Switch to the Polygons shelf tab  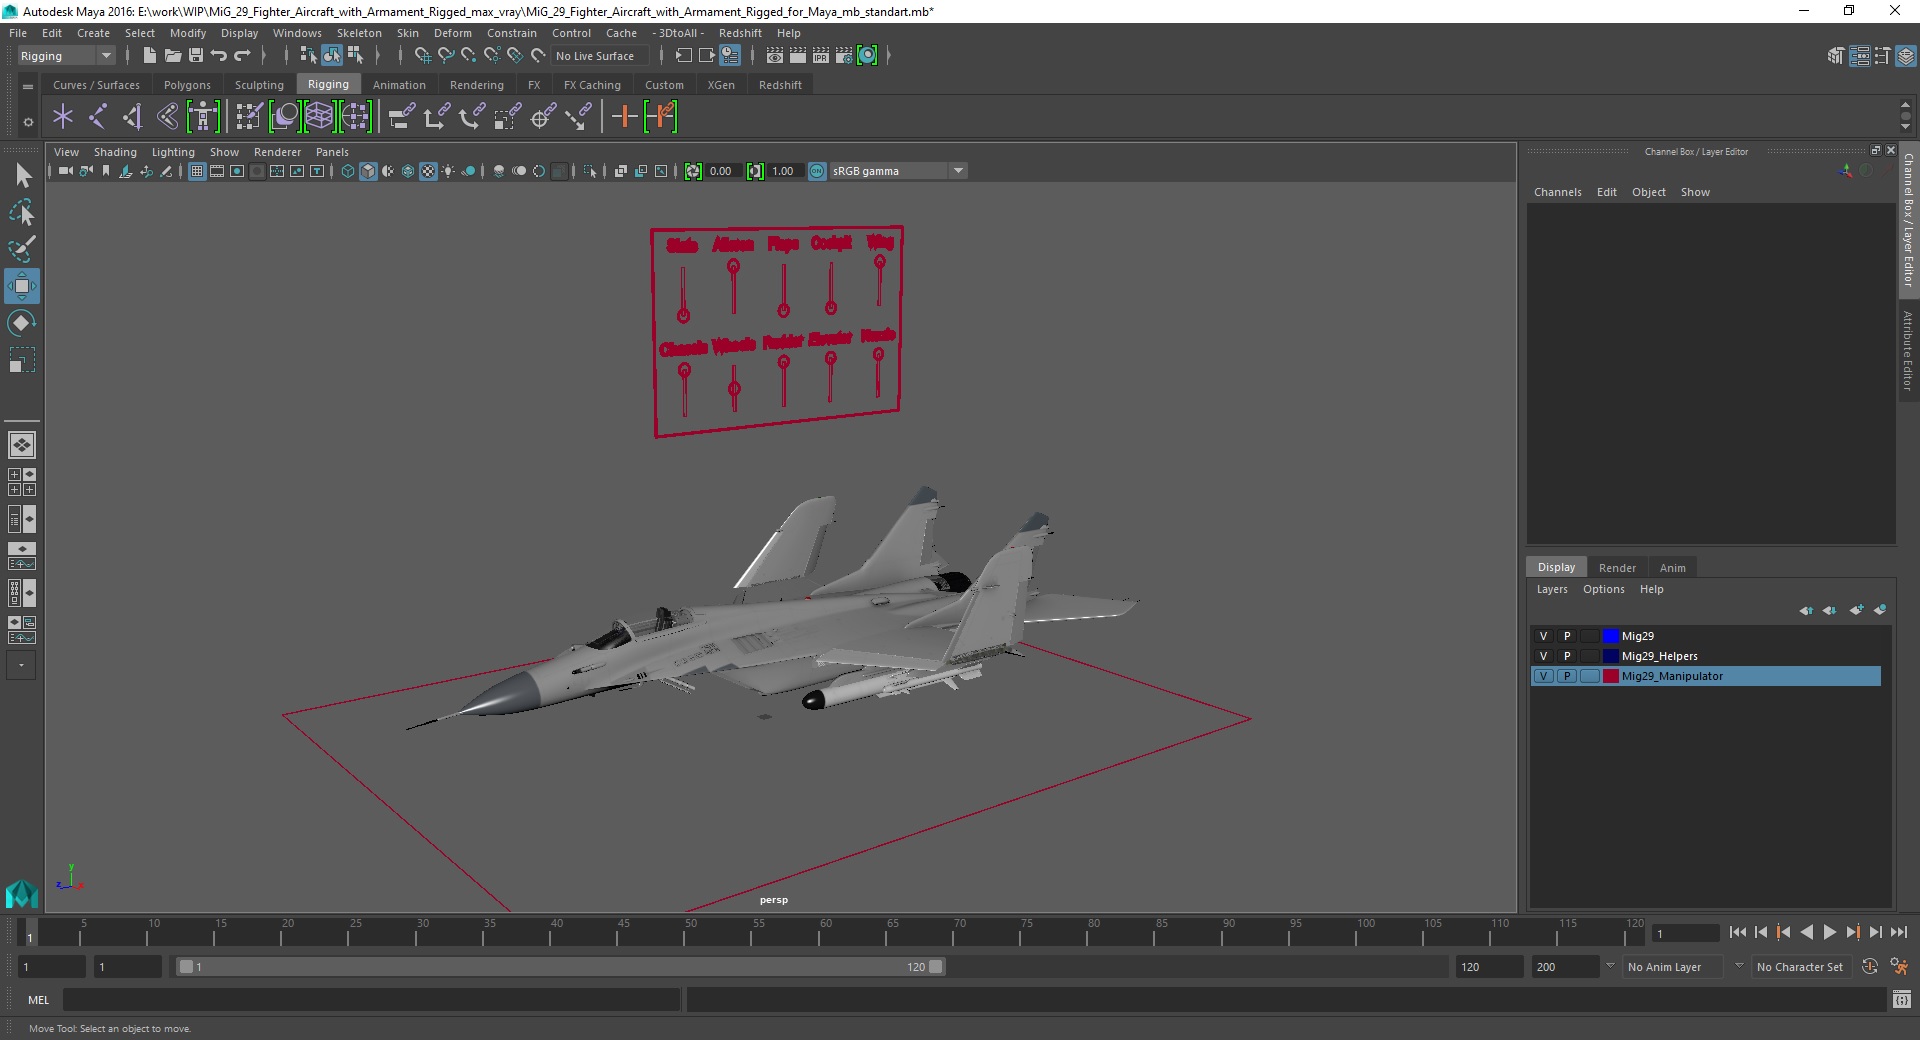187,85
